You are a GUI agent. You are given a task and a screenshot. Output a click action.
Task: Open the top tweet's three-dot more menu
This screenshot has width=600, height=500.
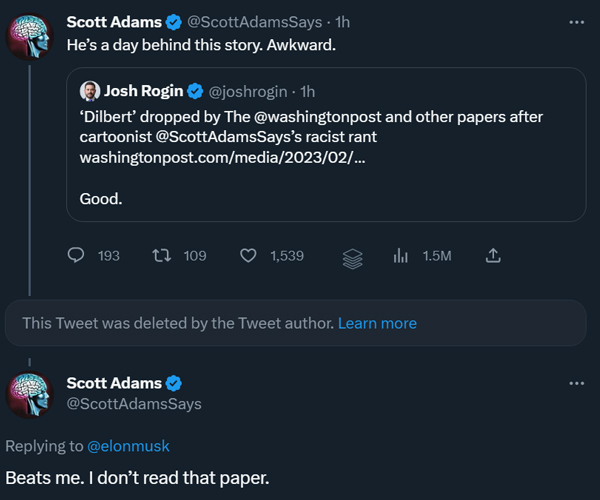576,21
